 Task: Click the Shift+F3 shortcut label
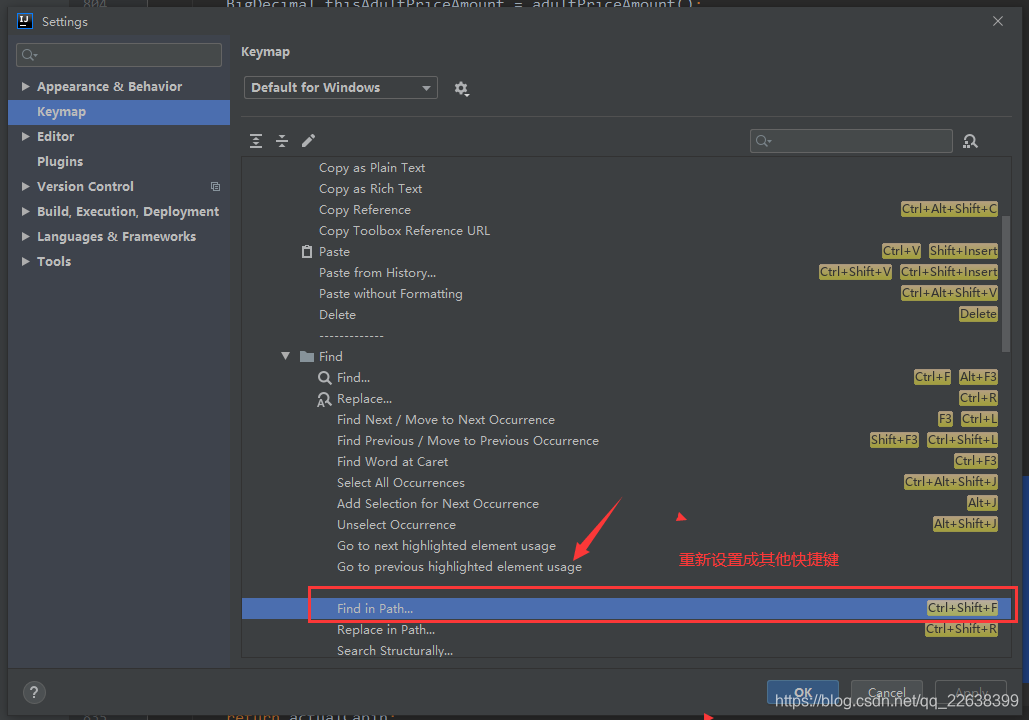click(894, 440)
